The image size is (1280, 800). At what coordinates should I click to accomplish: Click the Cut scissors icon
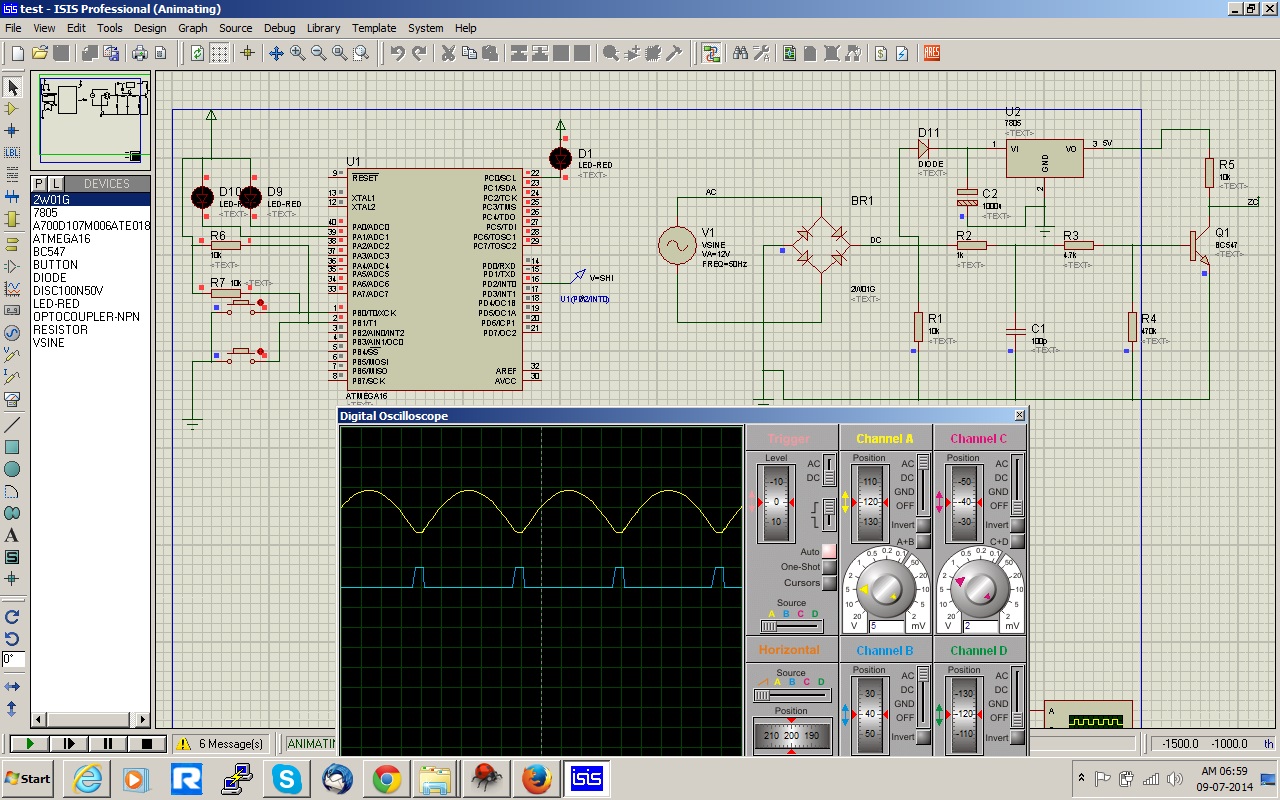tap(448, 53)
